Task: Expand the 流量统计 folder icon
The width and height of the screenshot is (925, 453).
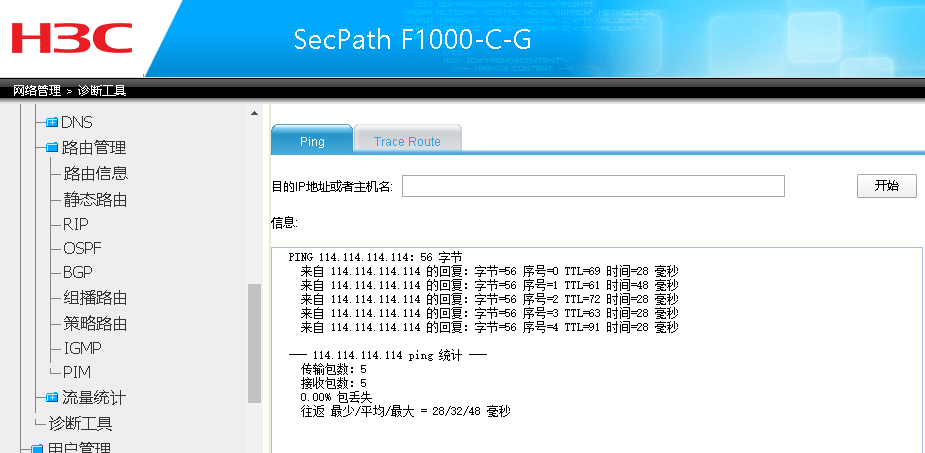Action: click(52, 398)
